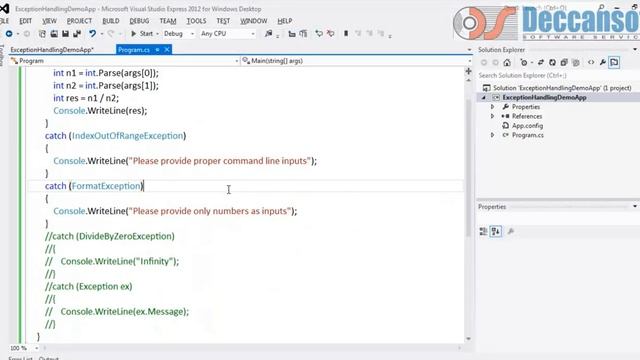Open the VIEW menu
The height and width of the screenshot is (360, 640).
point(49,21)
